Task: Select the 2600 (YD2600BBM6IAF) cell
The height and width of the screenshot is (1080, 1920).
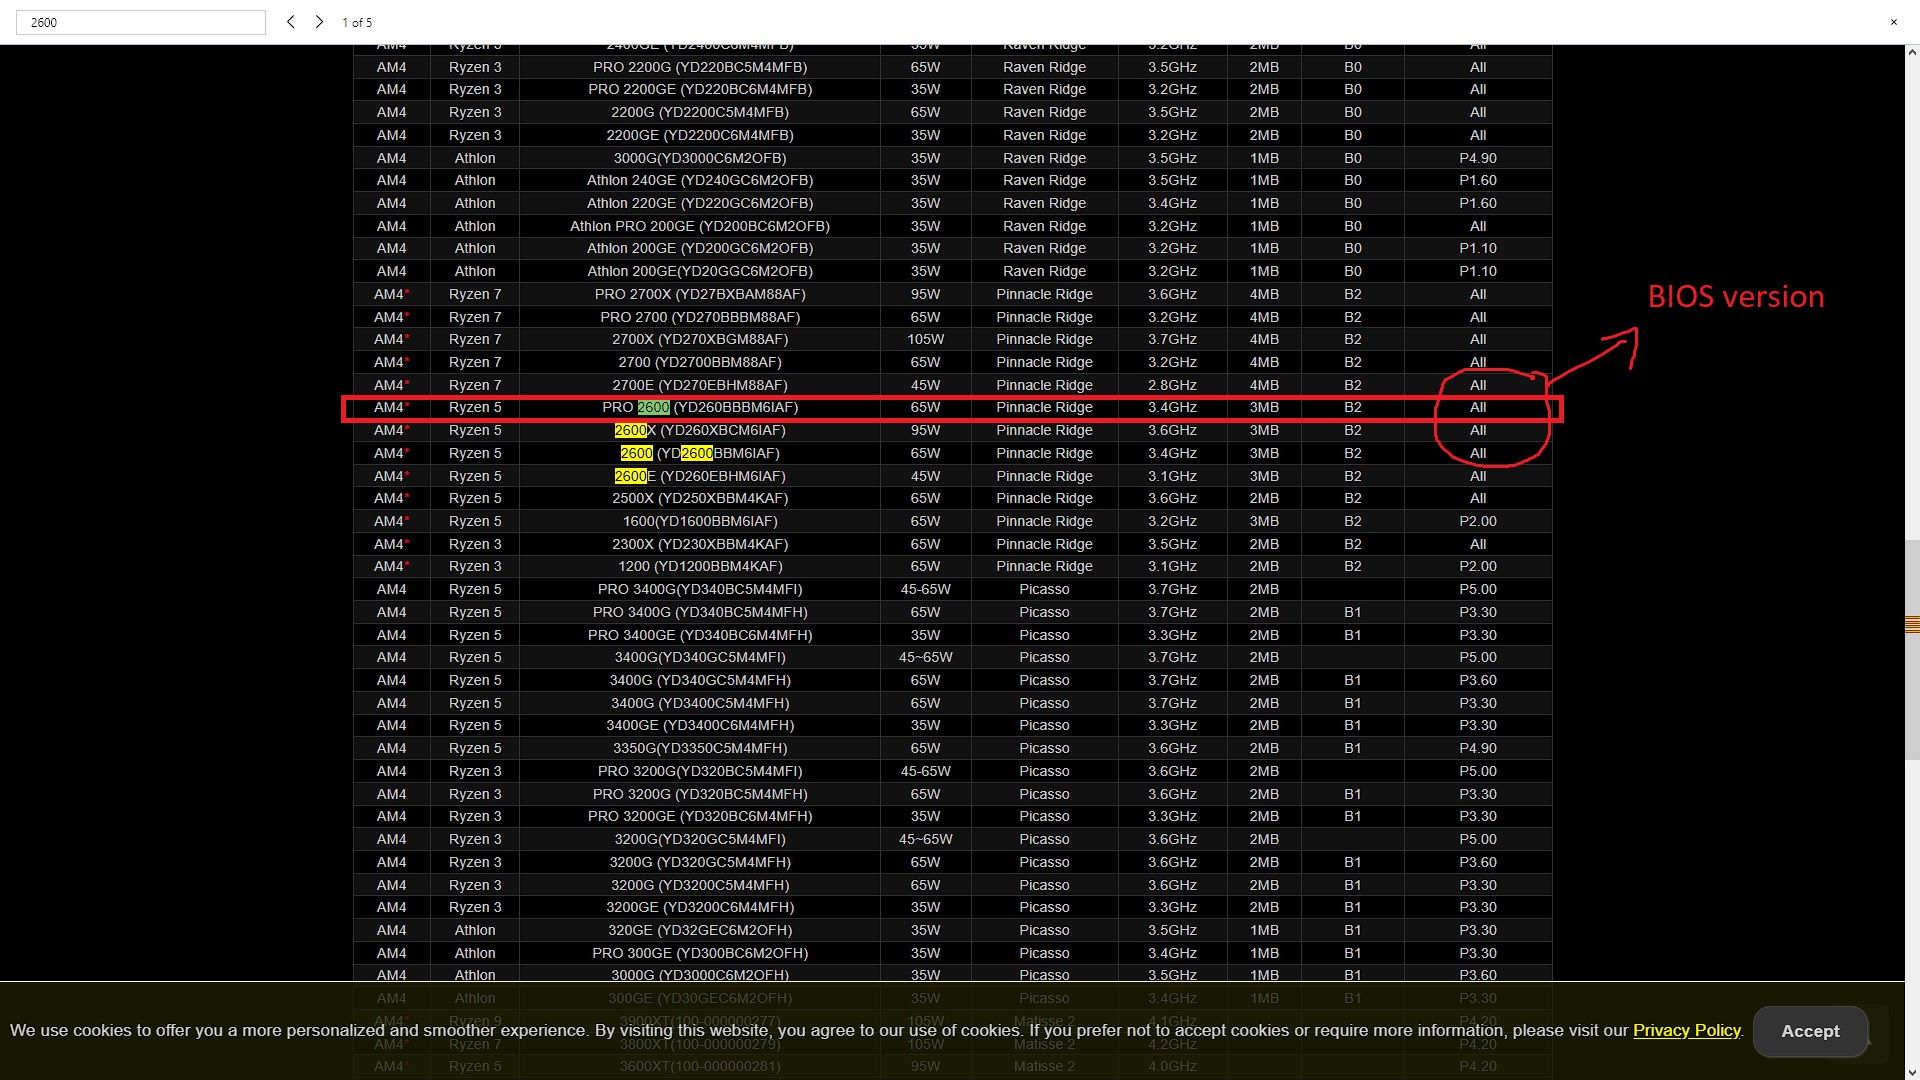Action: click(700, 453)
